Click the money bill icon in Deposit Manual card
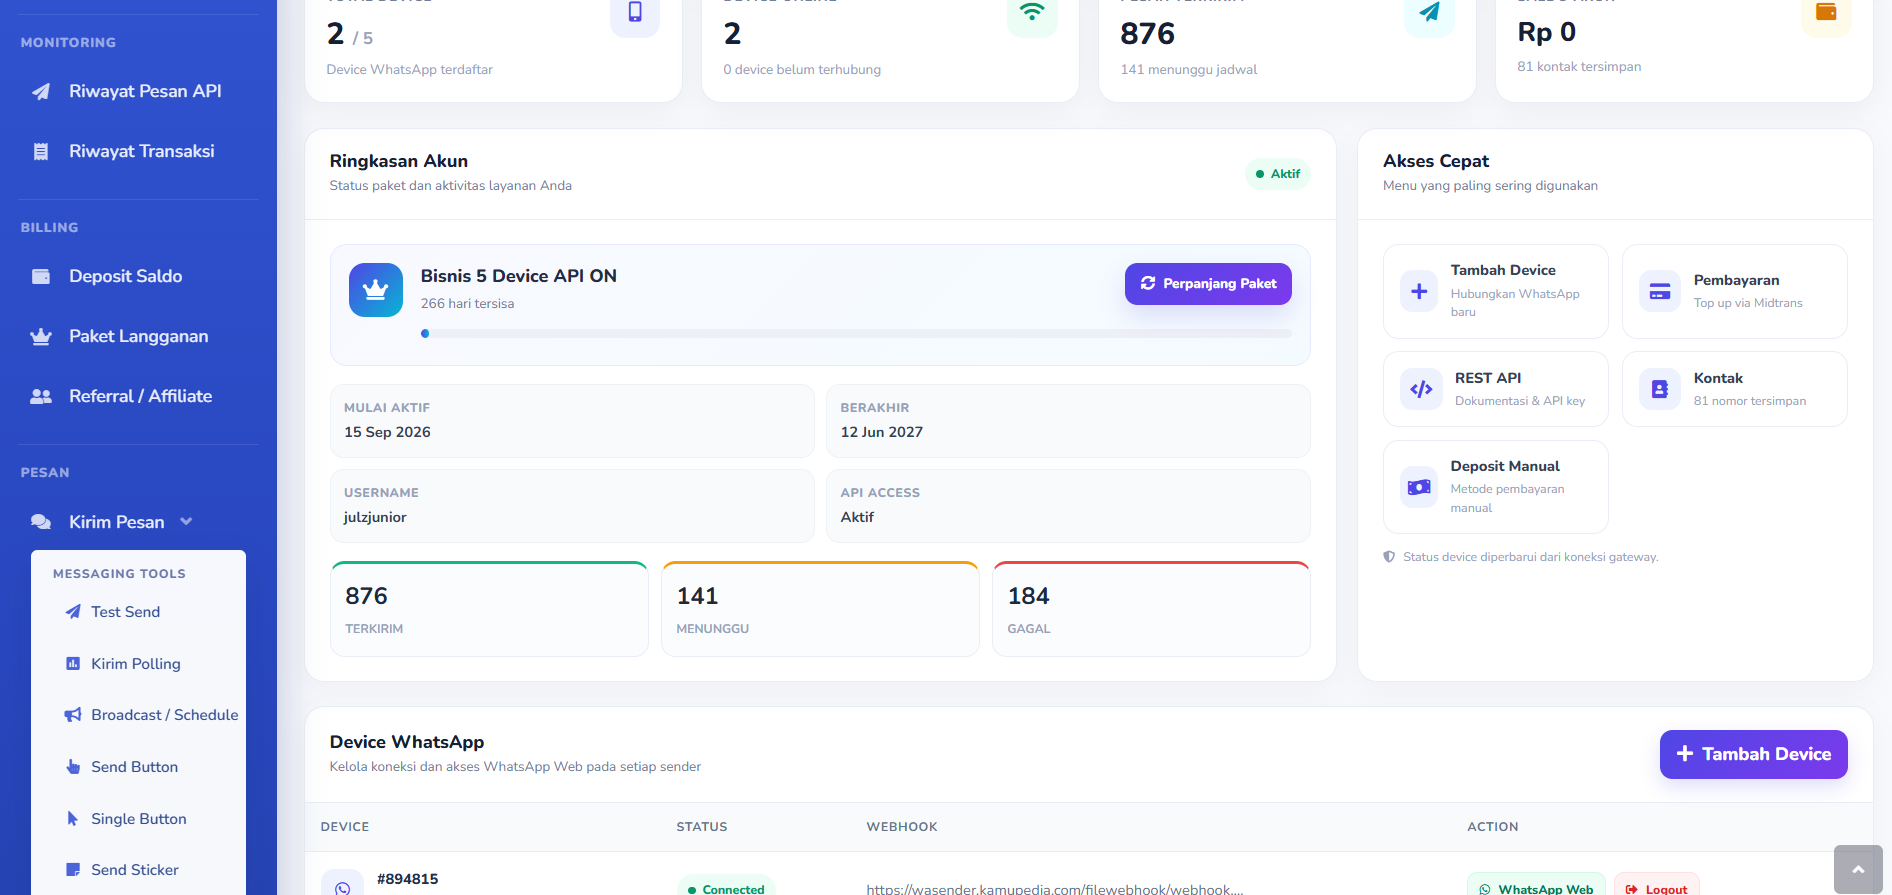The width and height of the screenshot is (1892, 895). [1419, 487]
